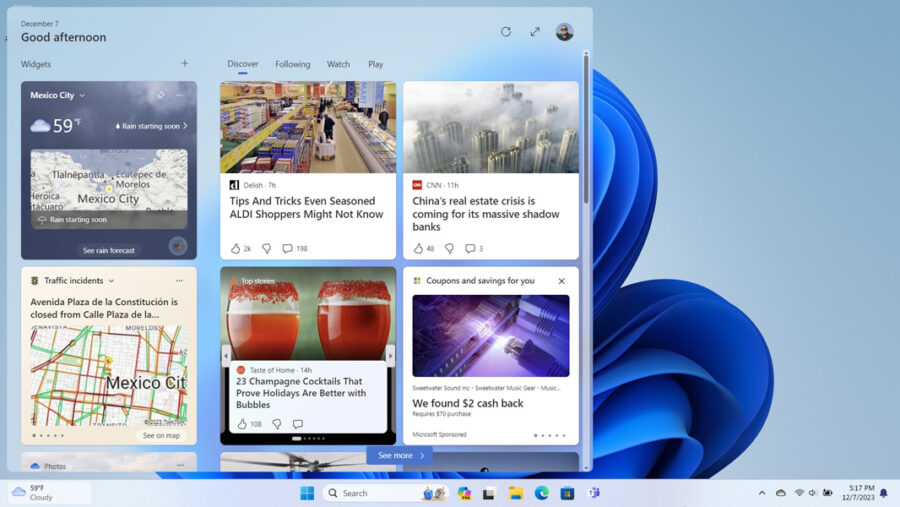Open the 59°F Cloudy taskbar weather button
The image size is (900, 507).
click(50, 493)
